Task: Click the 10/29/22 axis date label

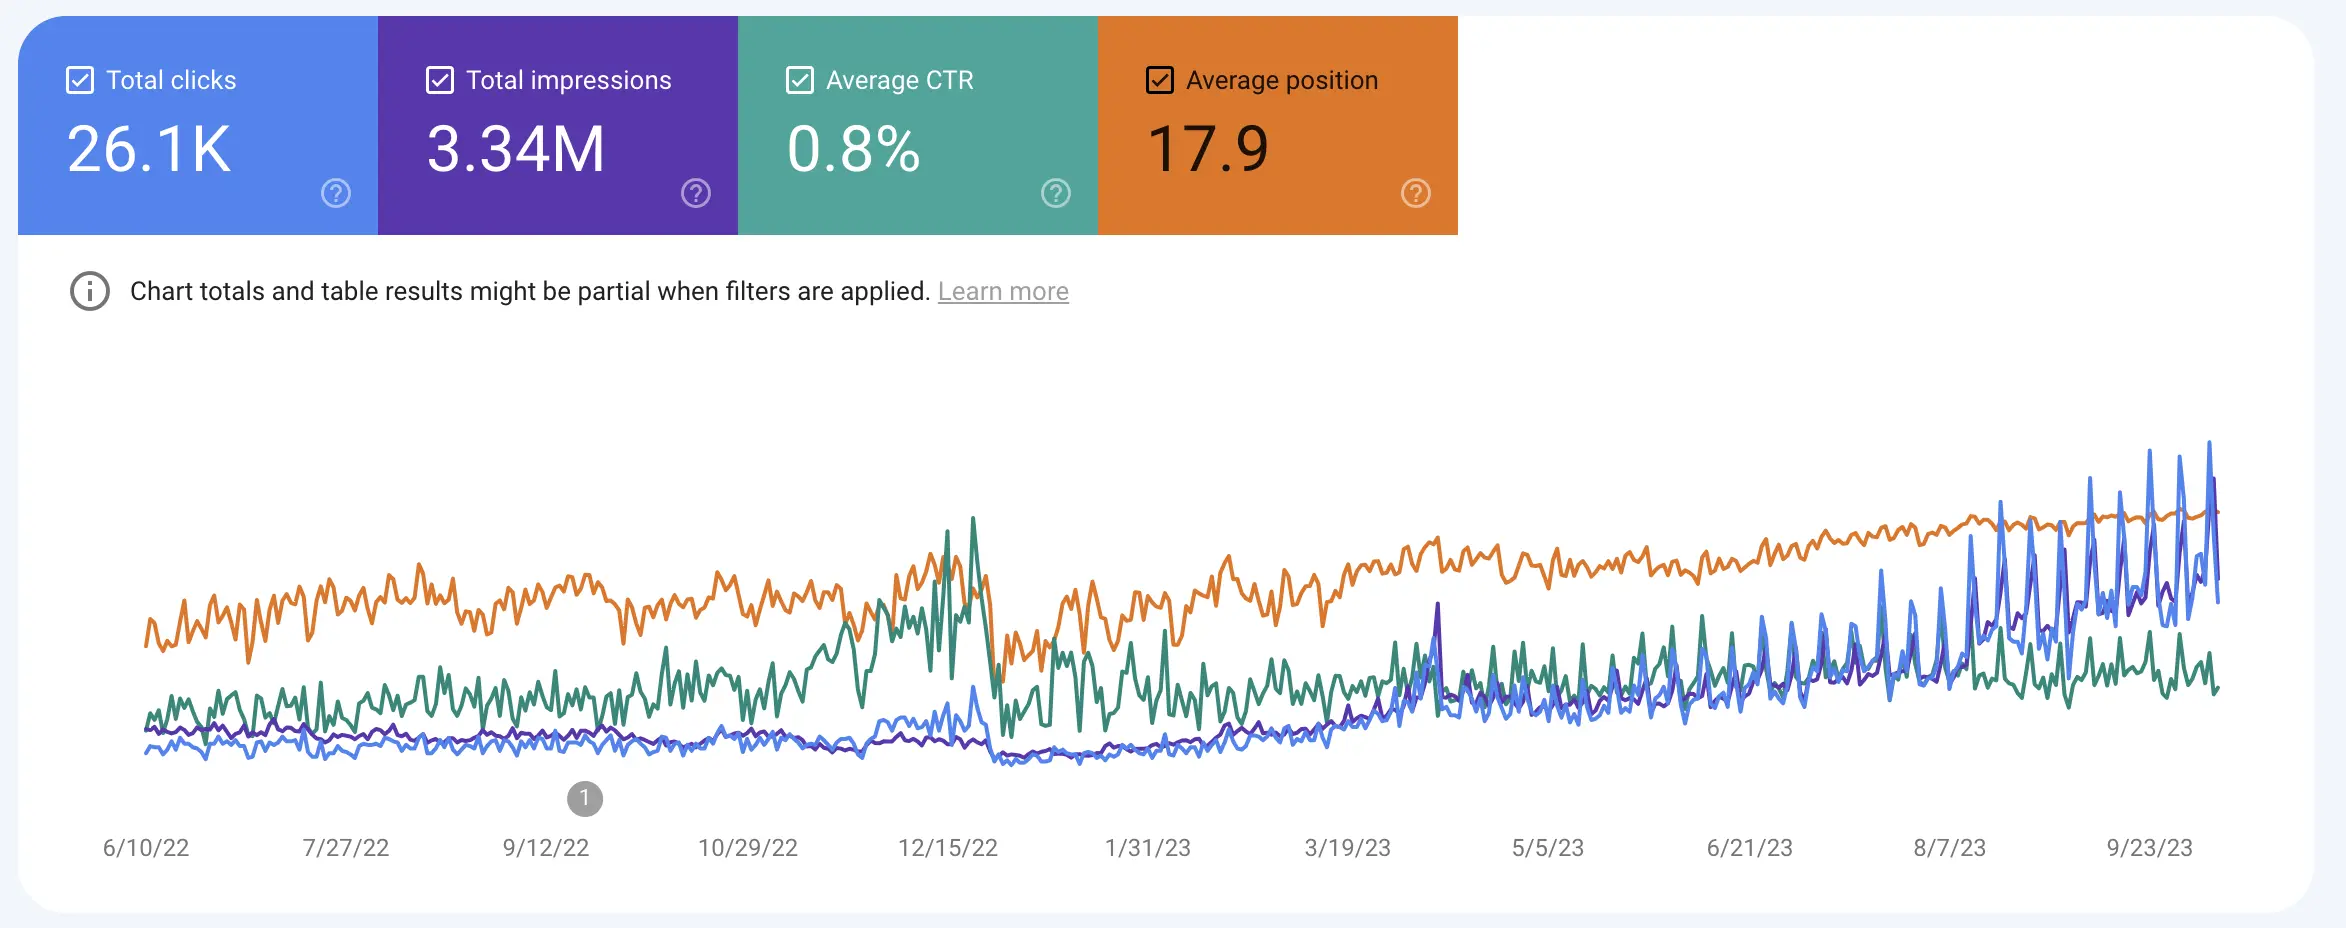Action: click(748, 848)
